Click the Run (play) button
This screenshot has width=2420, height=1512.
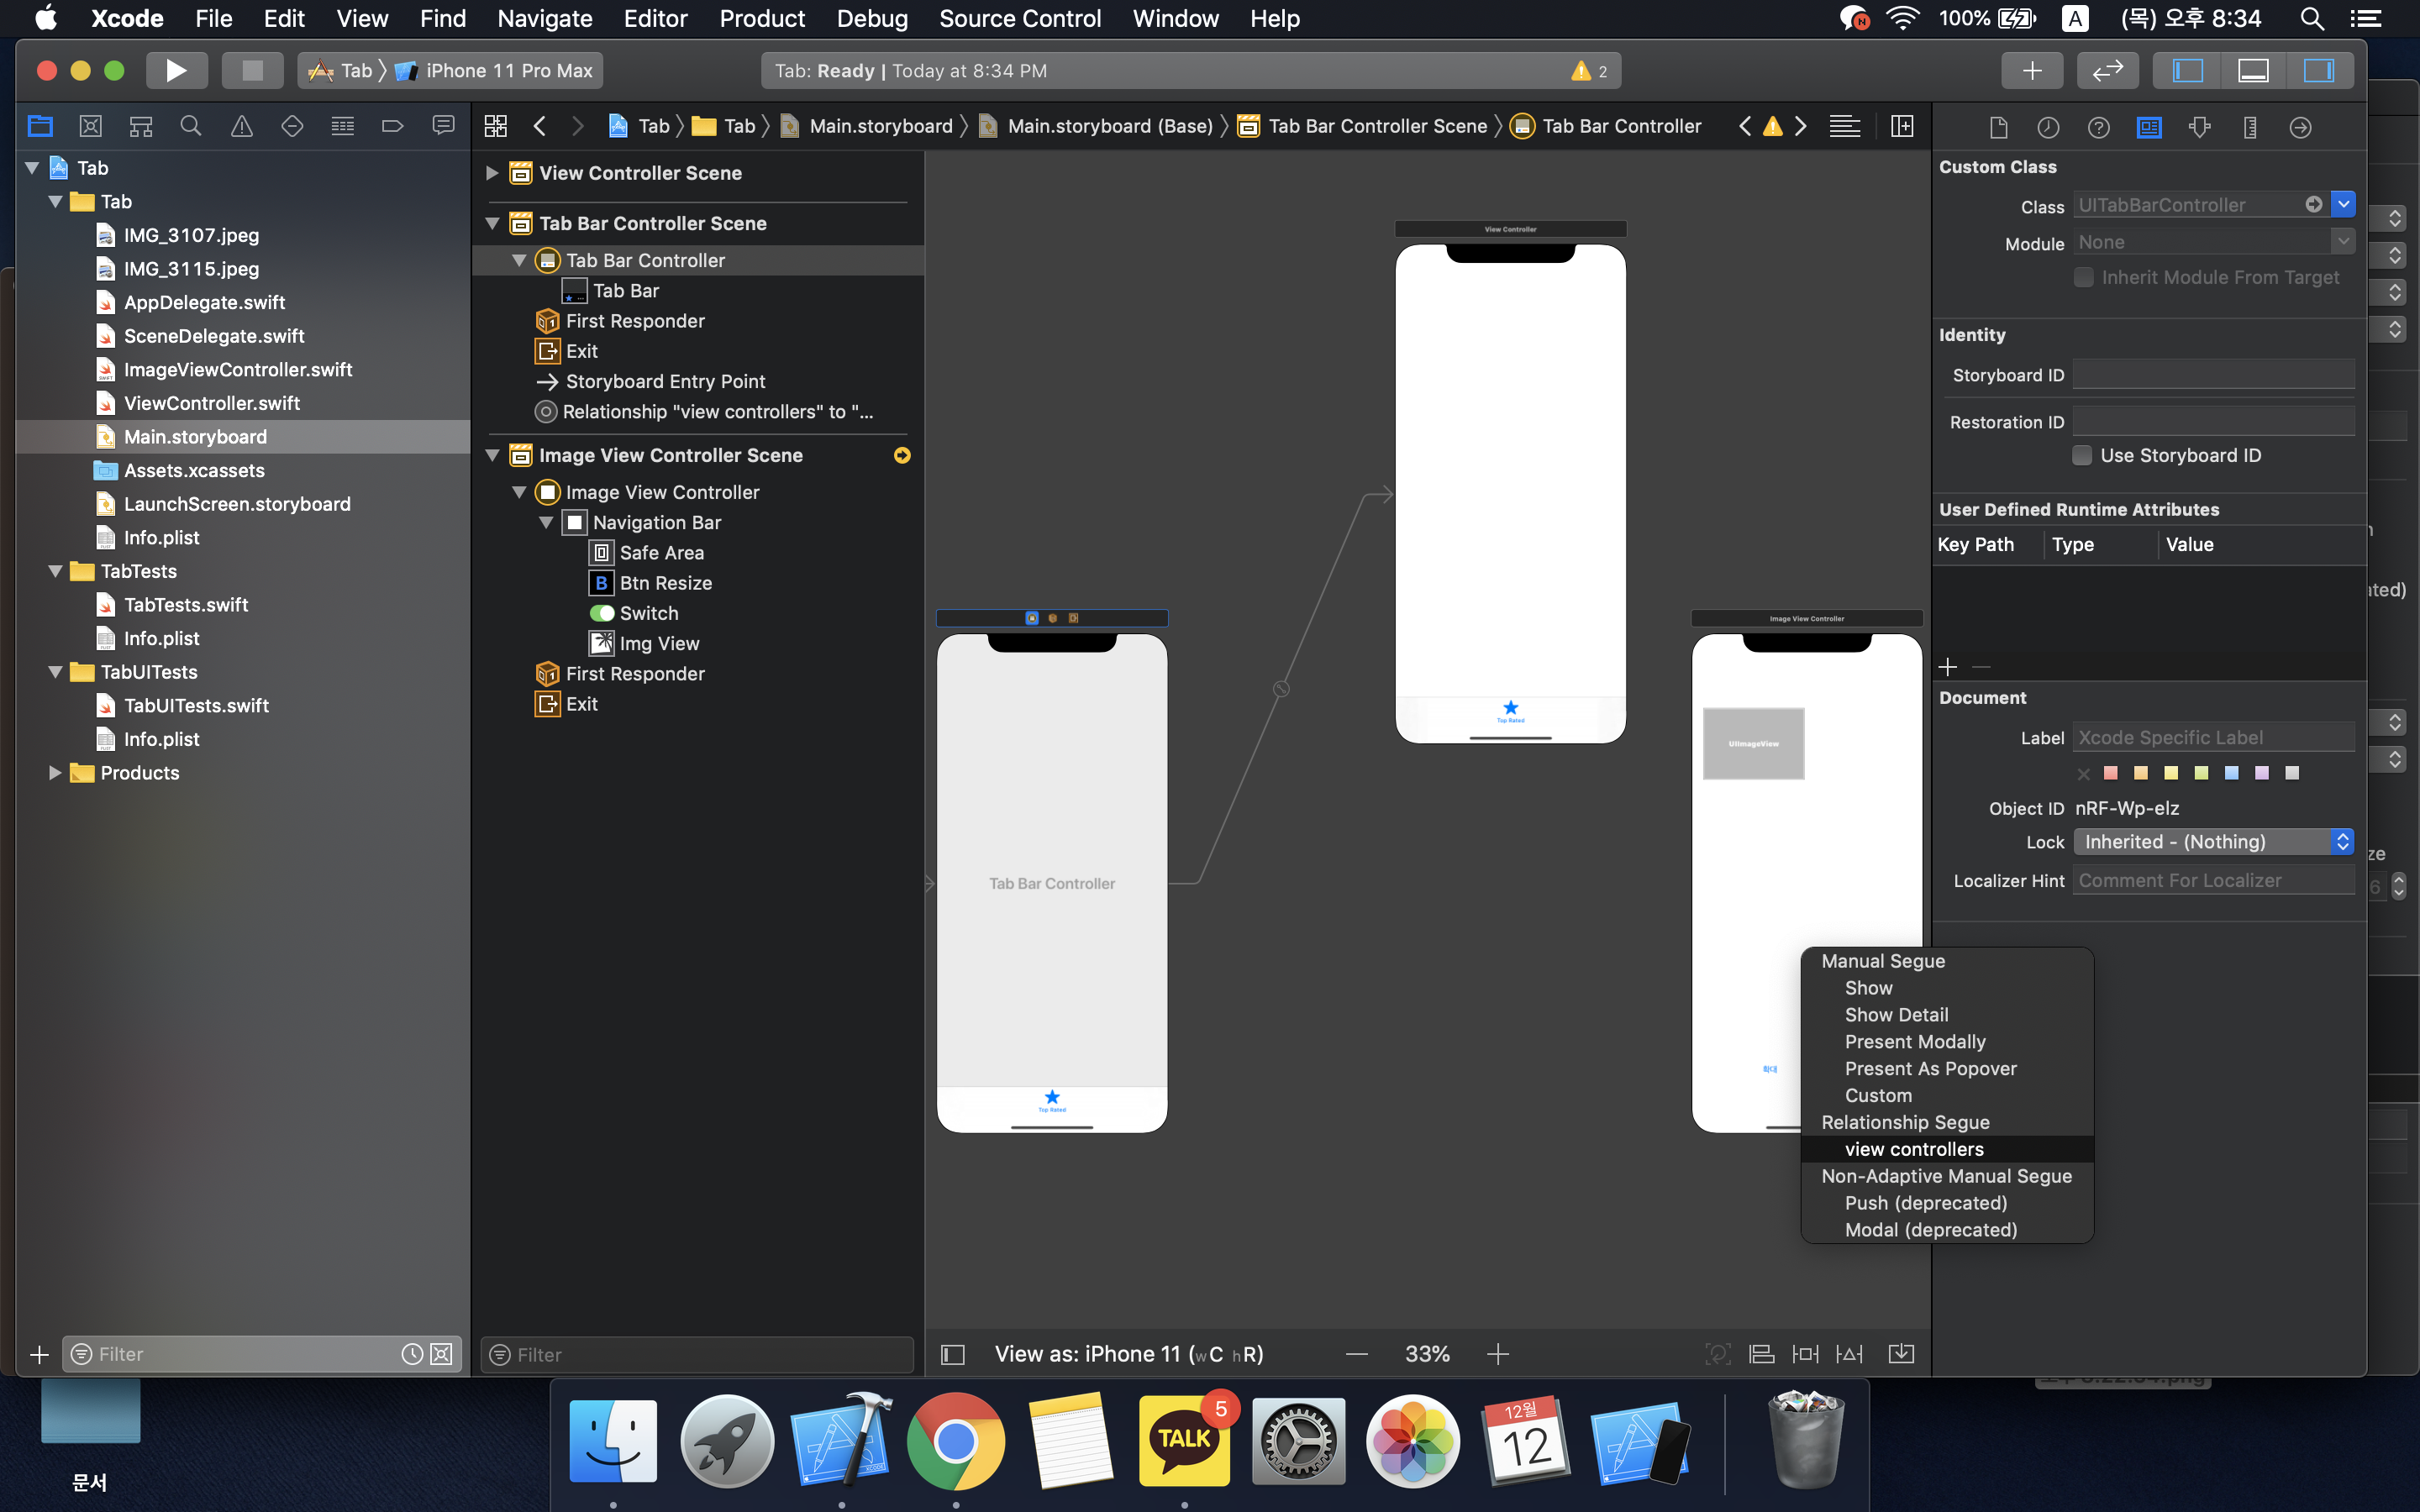(176, 70)
